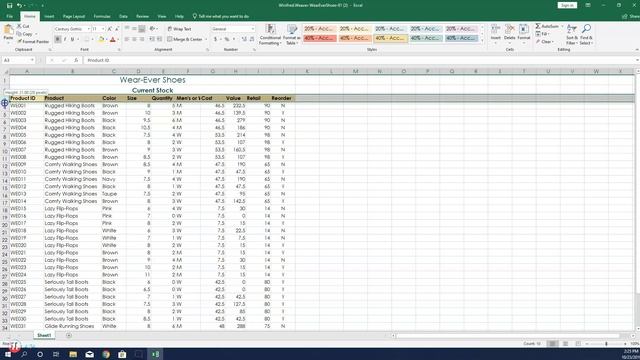Add a new sheet with plus icon
This screenshot has width=640, height=360.
69,335
